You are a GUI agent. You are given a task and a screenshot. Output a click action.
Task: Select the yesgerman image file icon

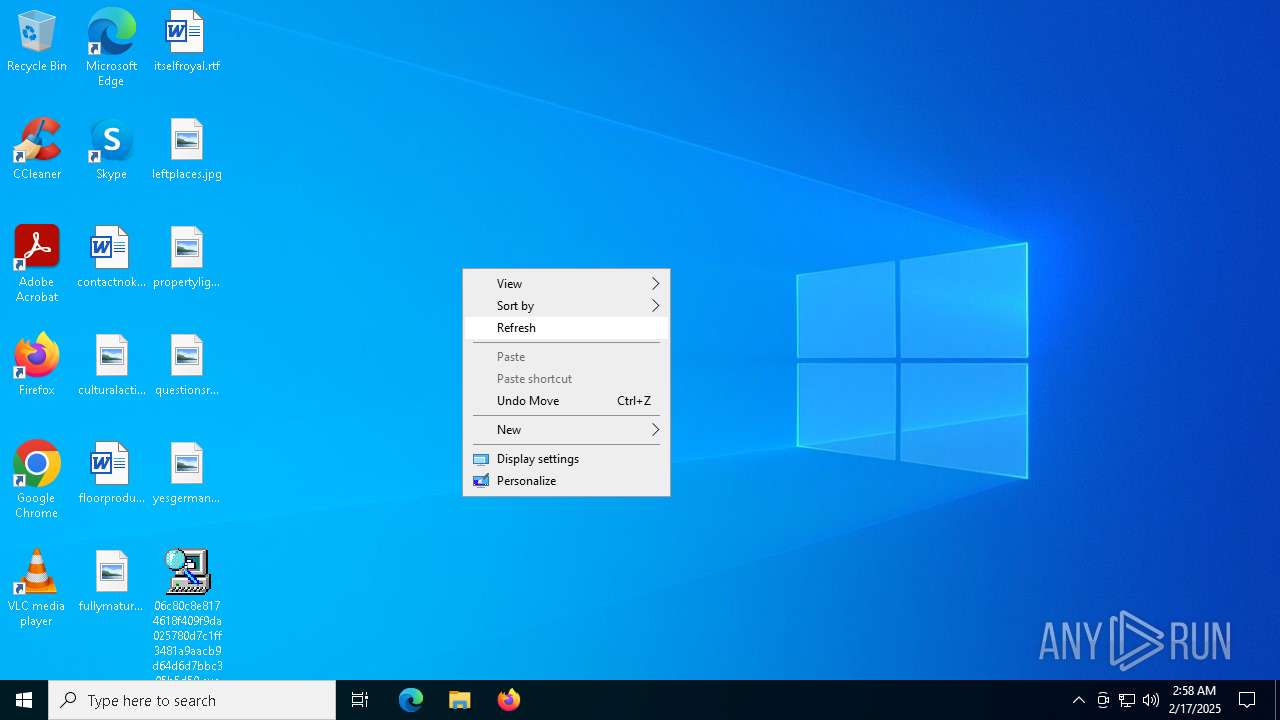[187, 474]
